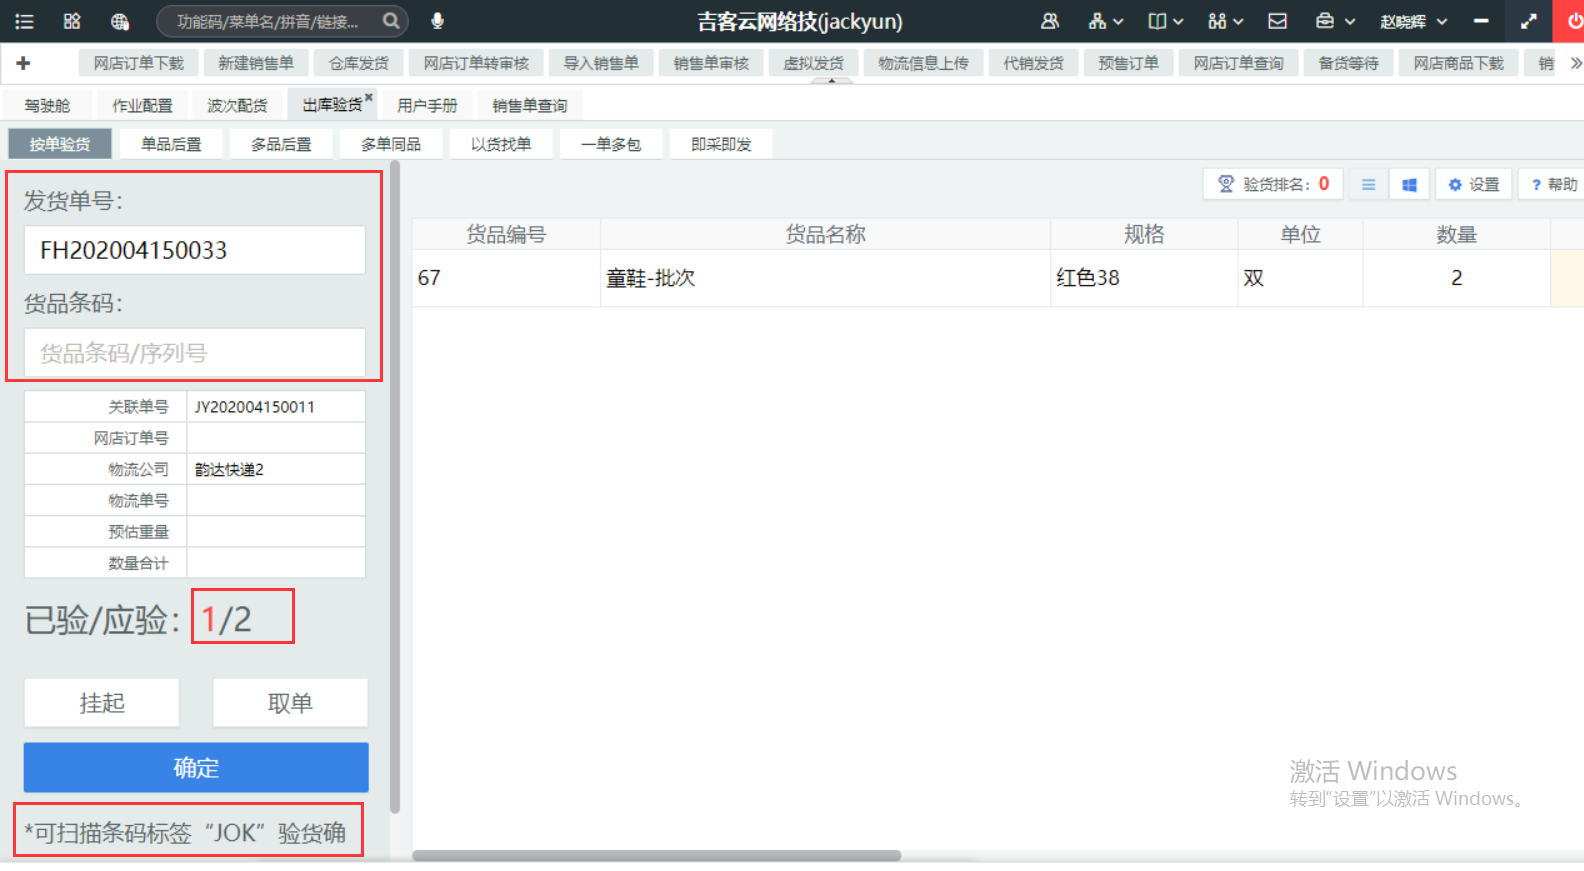Select the 以货找单 mode tab

(x=501, y=144)
